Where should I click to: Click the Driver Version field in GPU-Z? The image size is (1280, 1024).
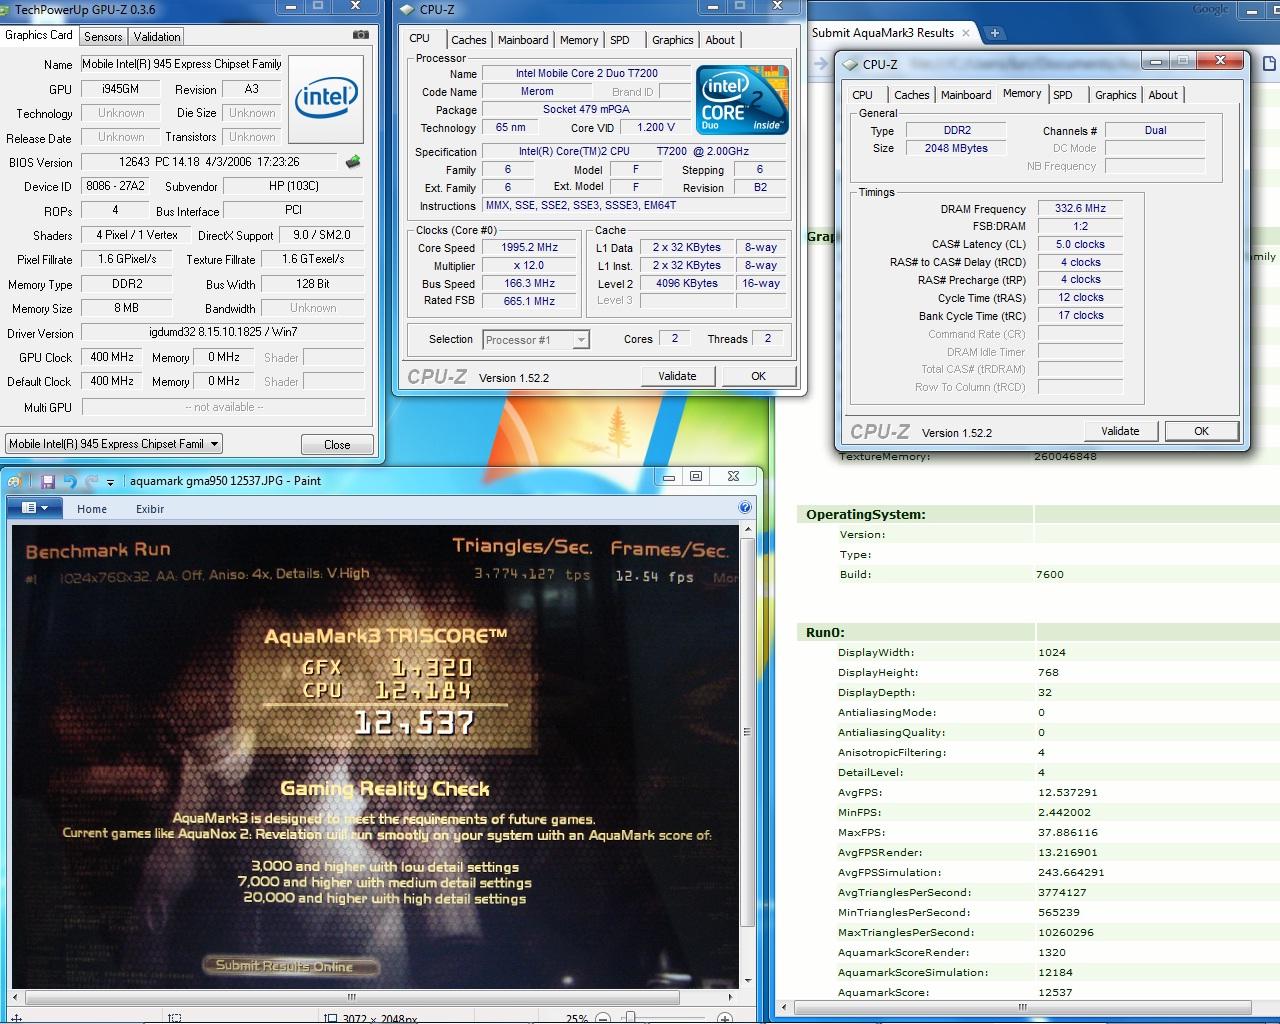point(223,333)
